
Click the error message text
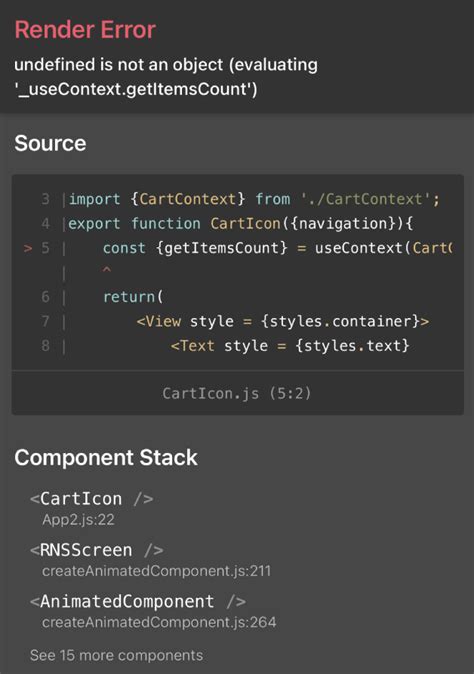[166, 77]
